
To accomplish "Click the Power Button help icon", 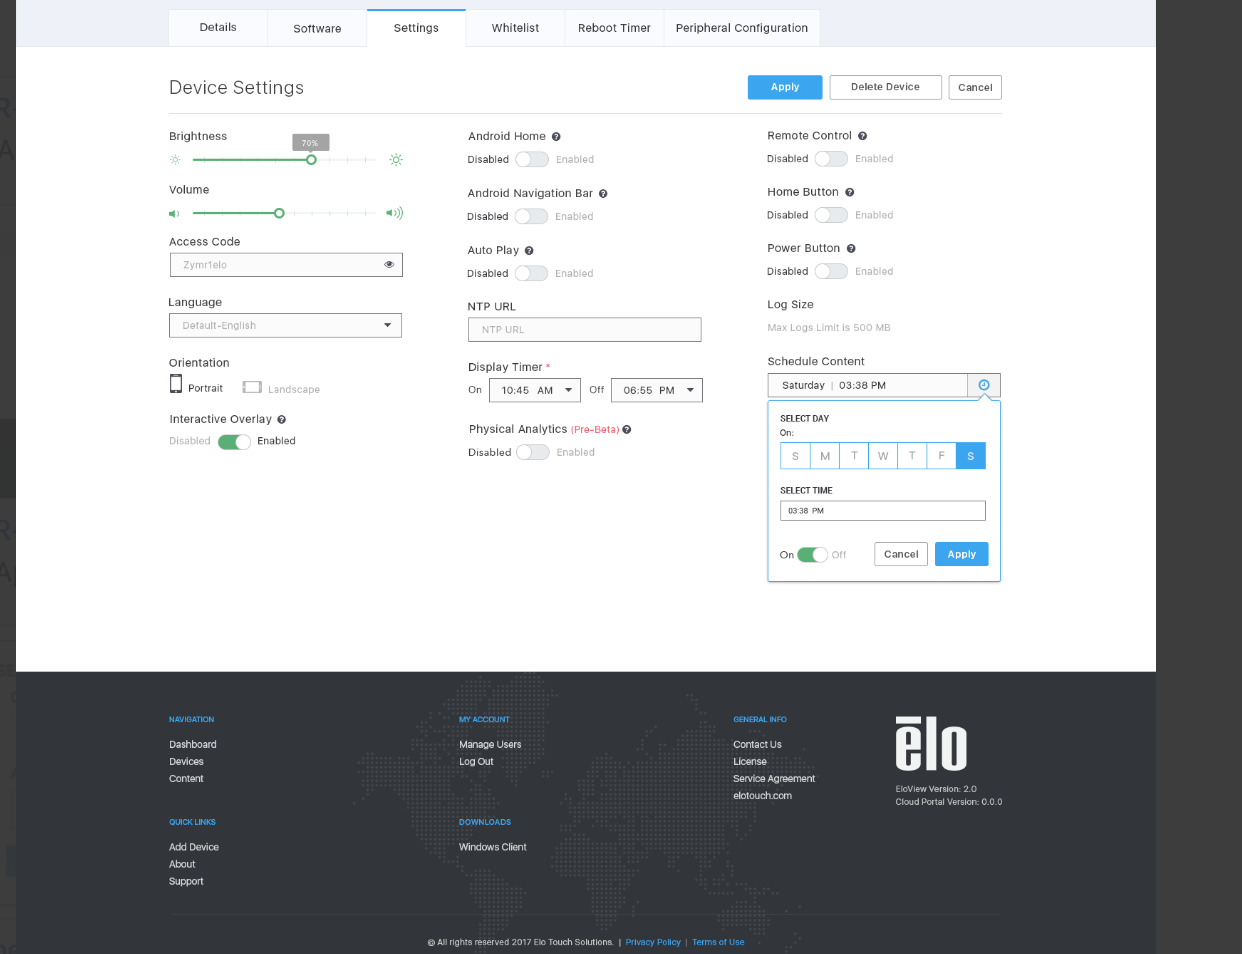I will point(851,249).
